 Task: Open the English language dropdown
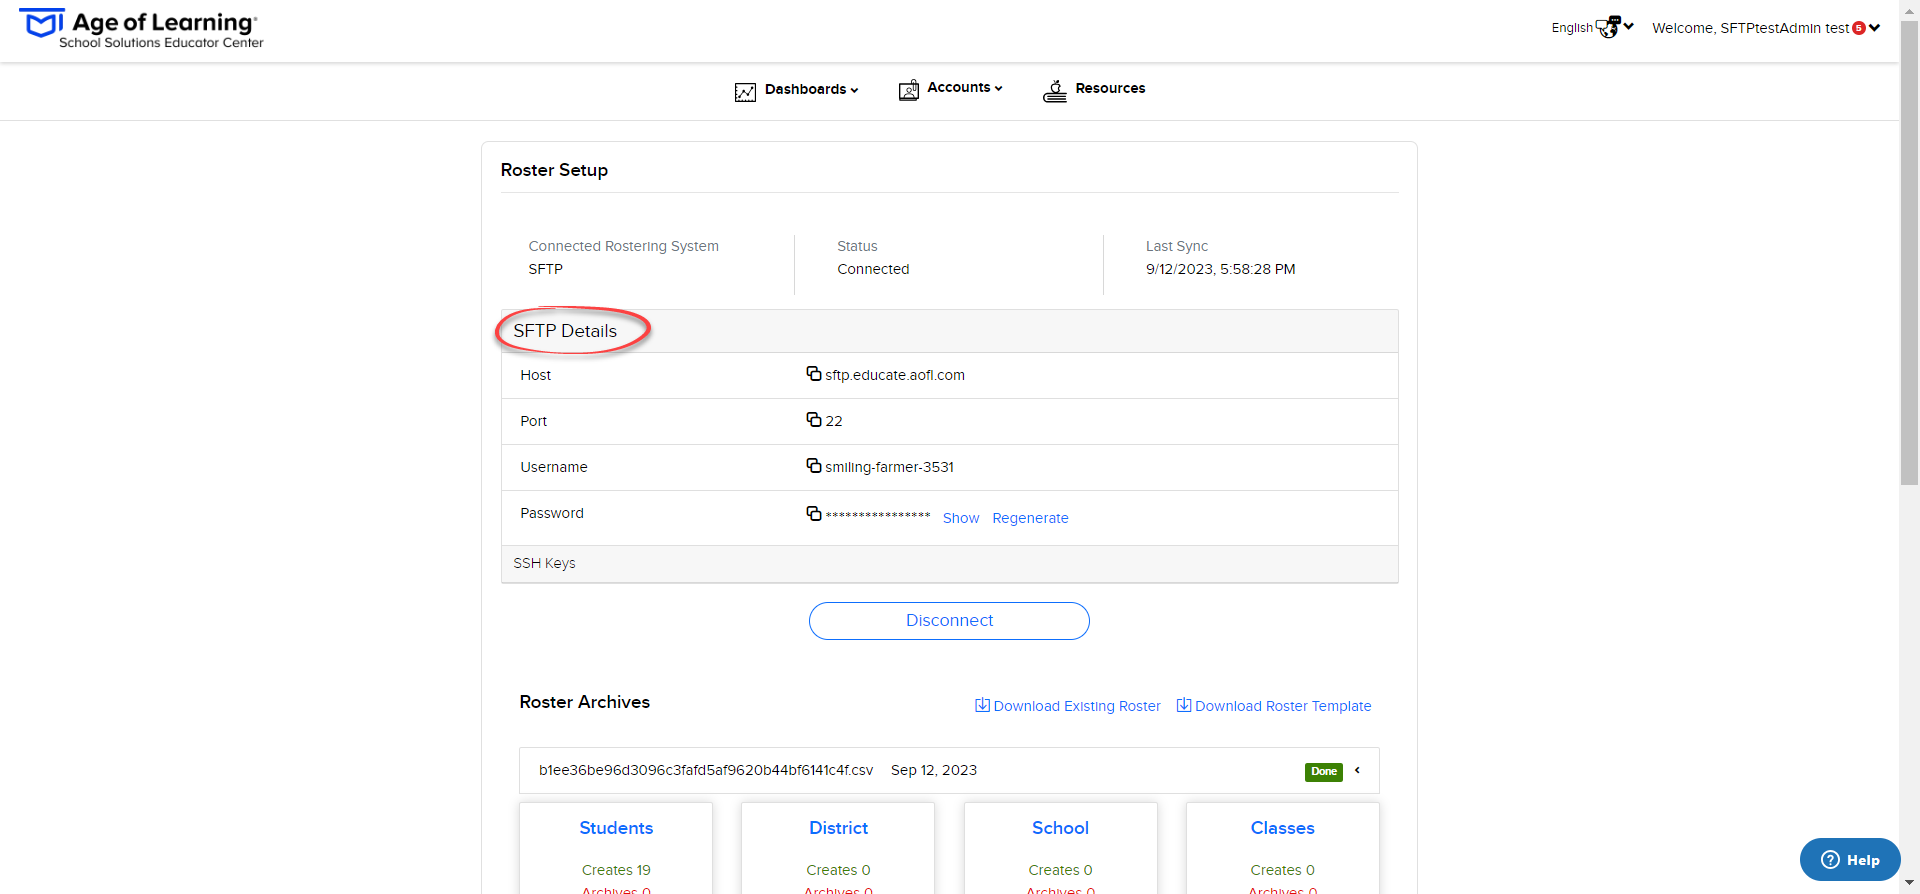1592,28
